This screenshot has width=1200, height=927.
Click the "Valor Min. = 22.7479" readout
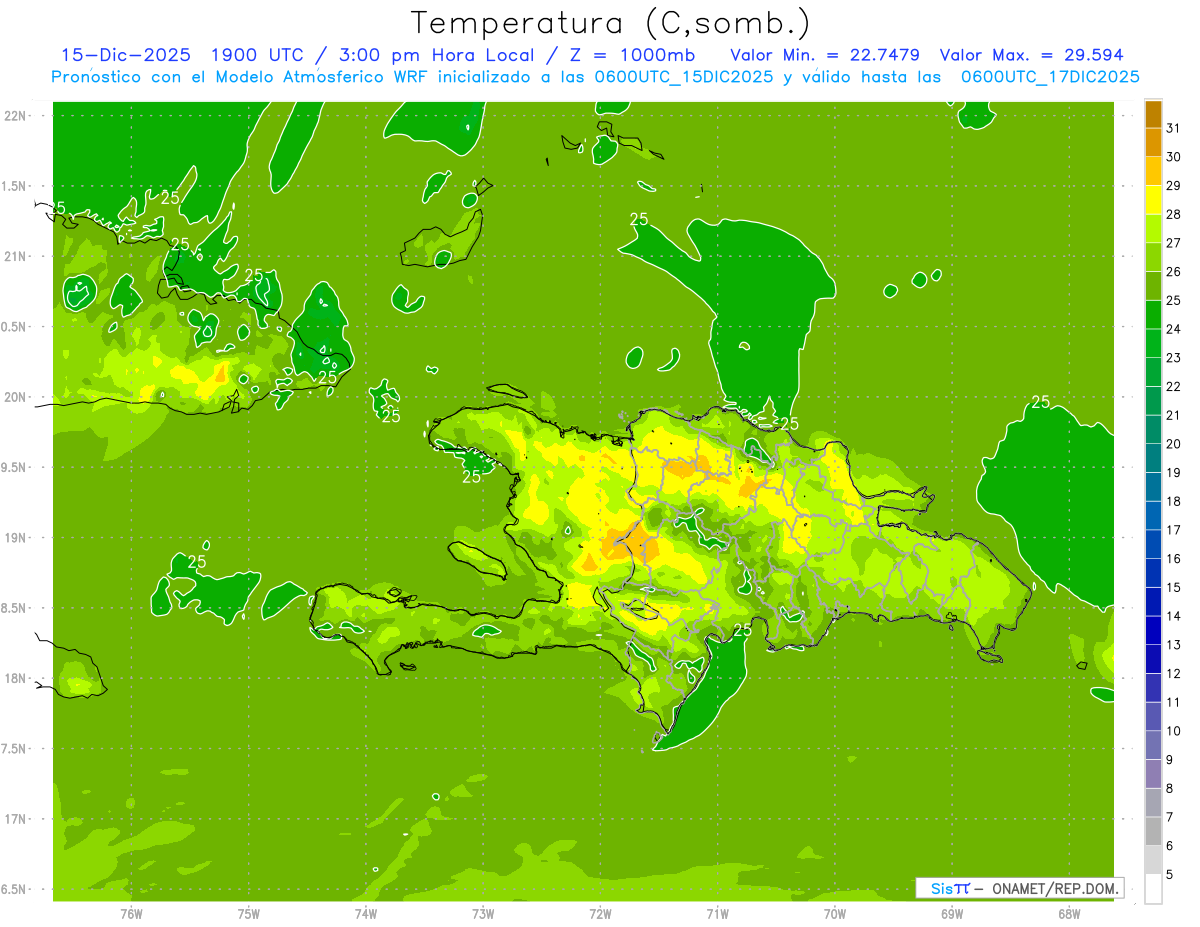tap(825, 55)
